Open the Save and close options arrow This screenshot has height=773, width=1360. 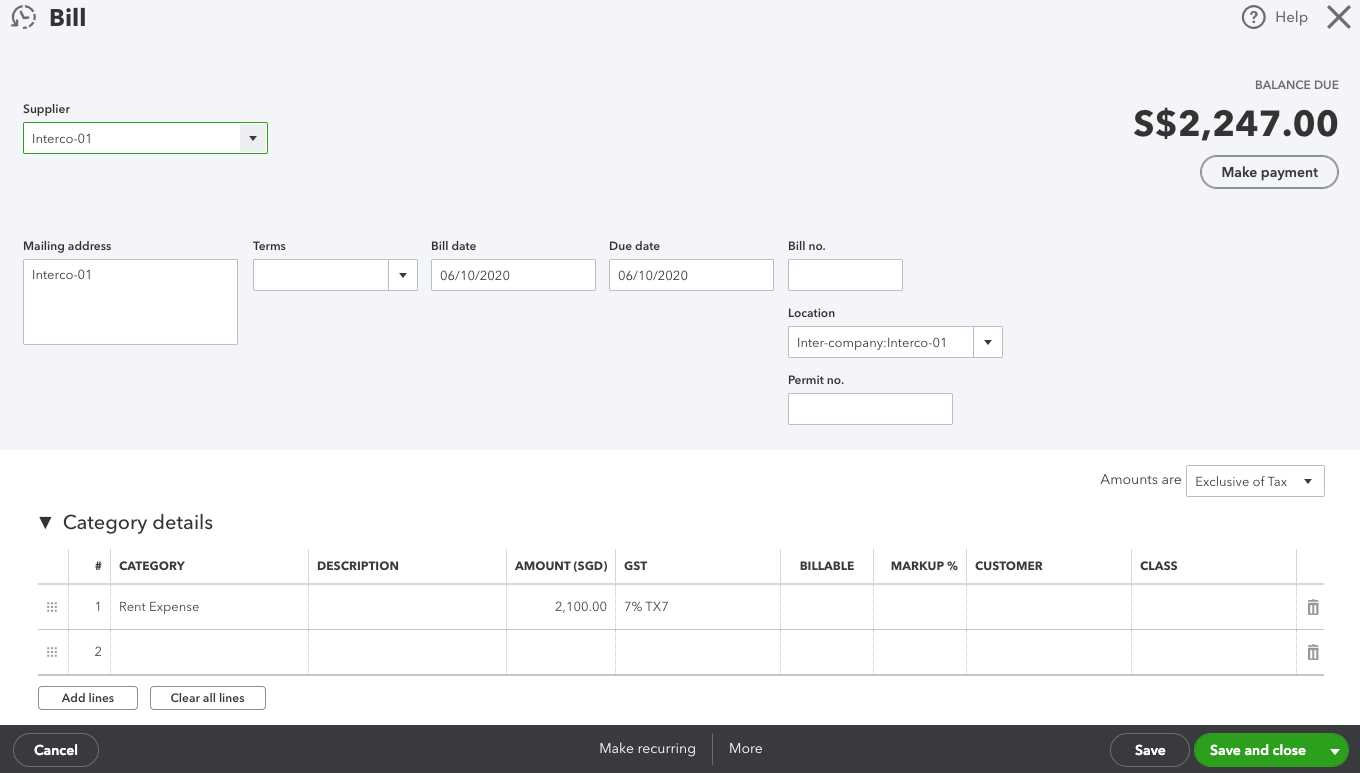(x=1334, y=750)
